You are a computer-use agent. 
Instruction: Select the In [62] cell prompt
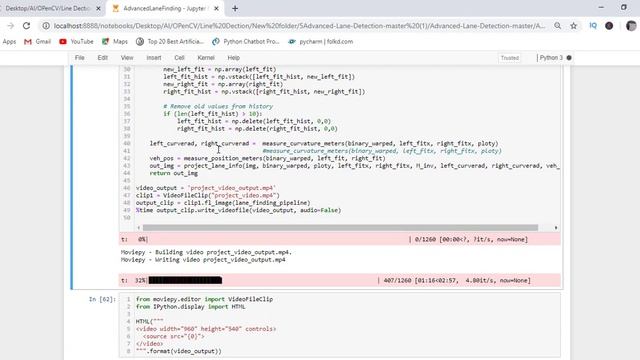(102, 299)
